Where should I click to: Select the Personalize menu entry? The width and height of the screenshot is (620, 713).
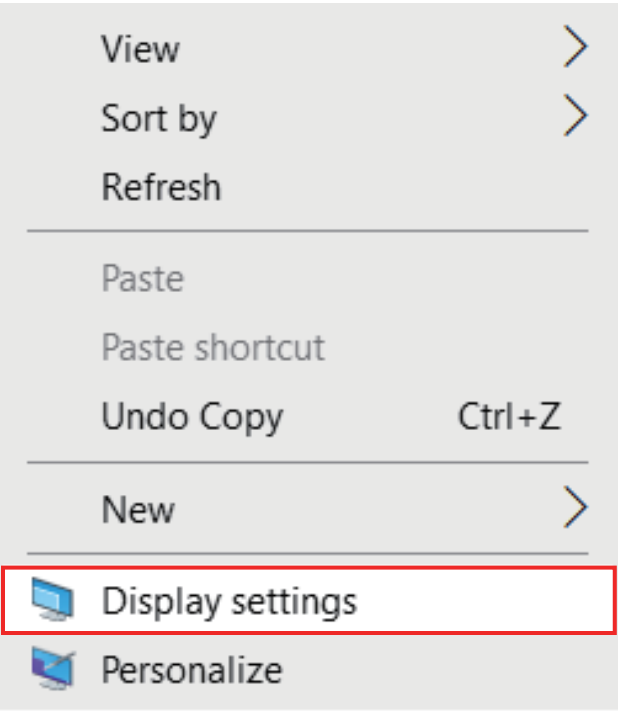point(191,668)
